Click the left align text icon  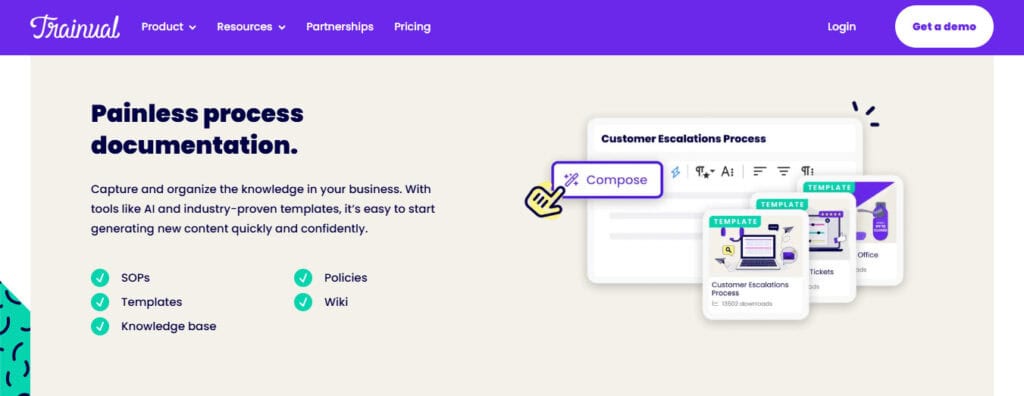click(759, 171)
